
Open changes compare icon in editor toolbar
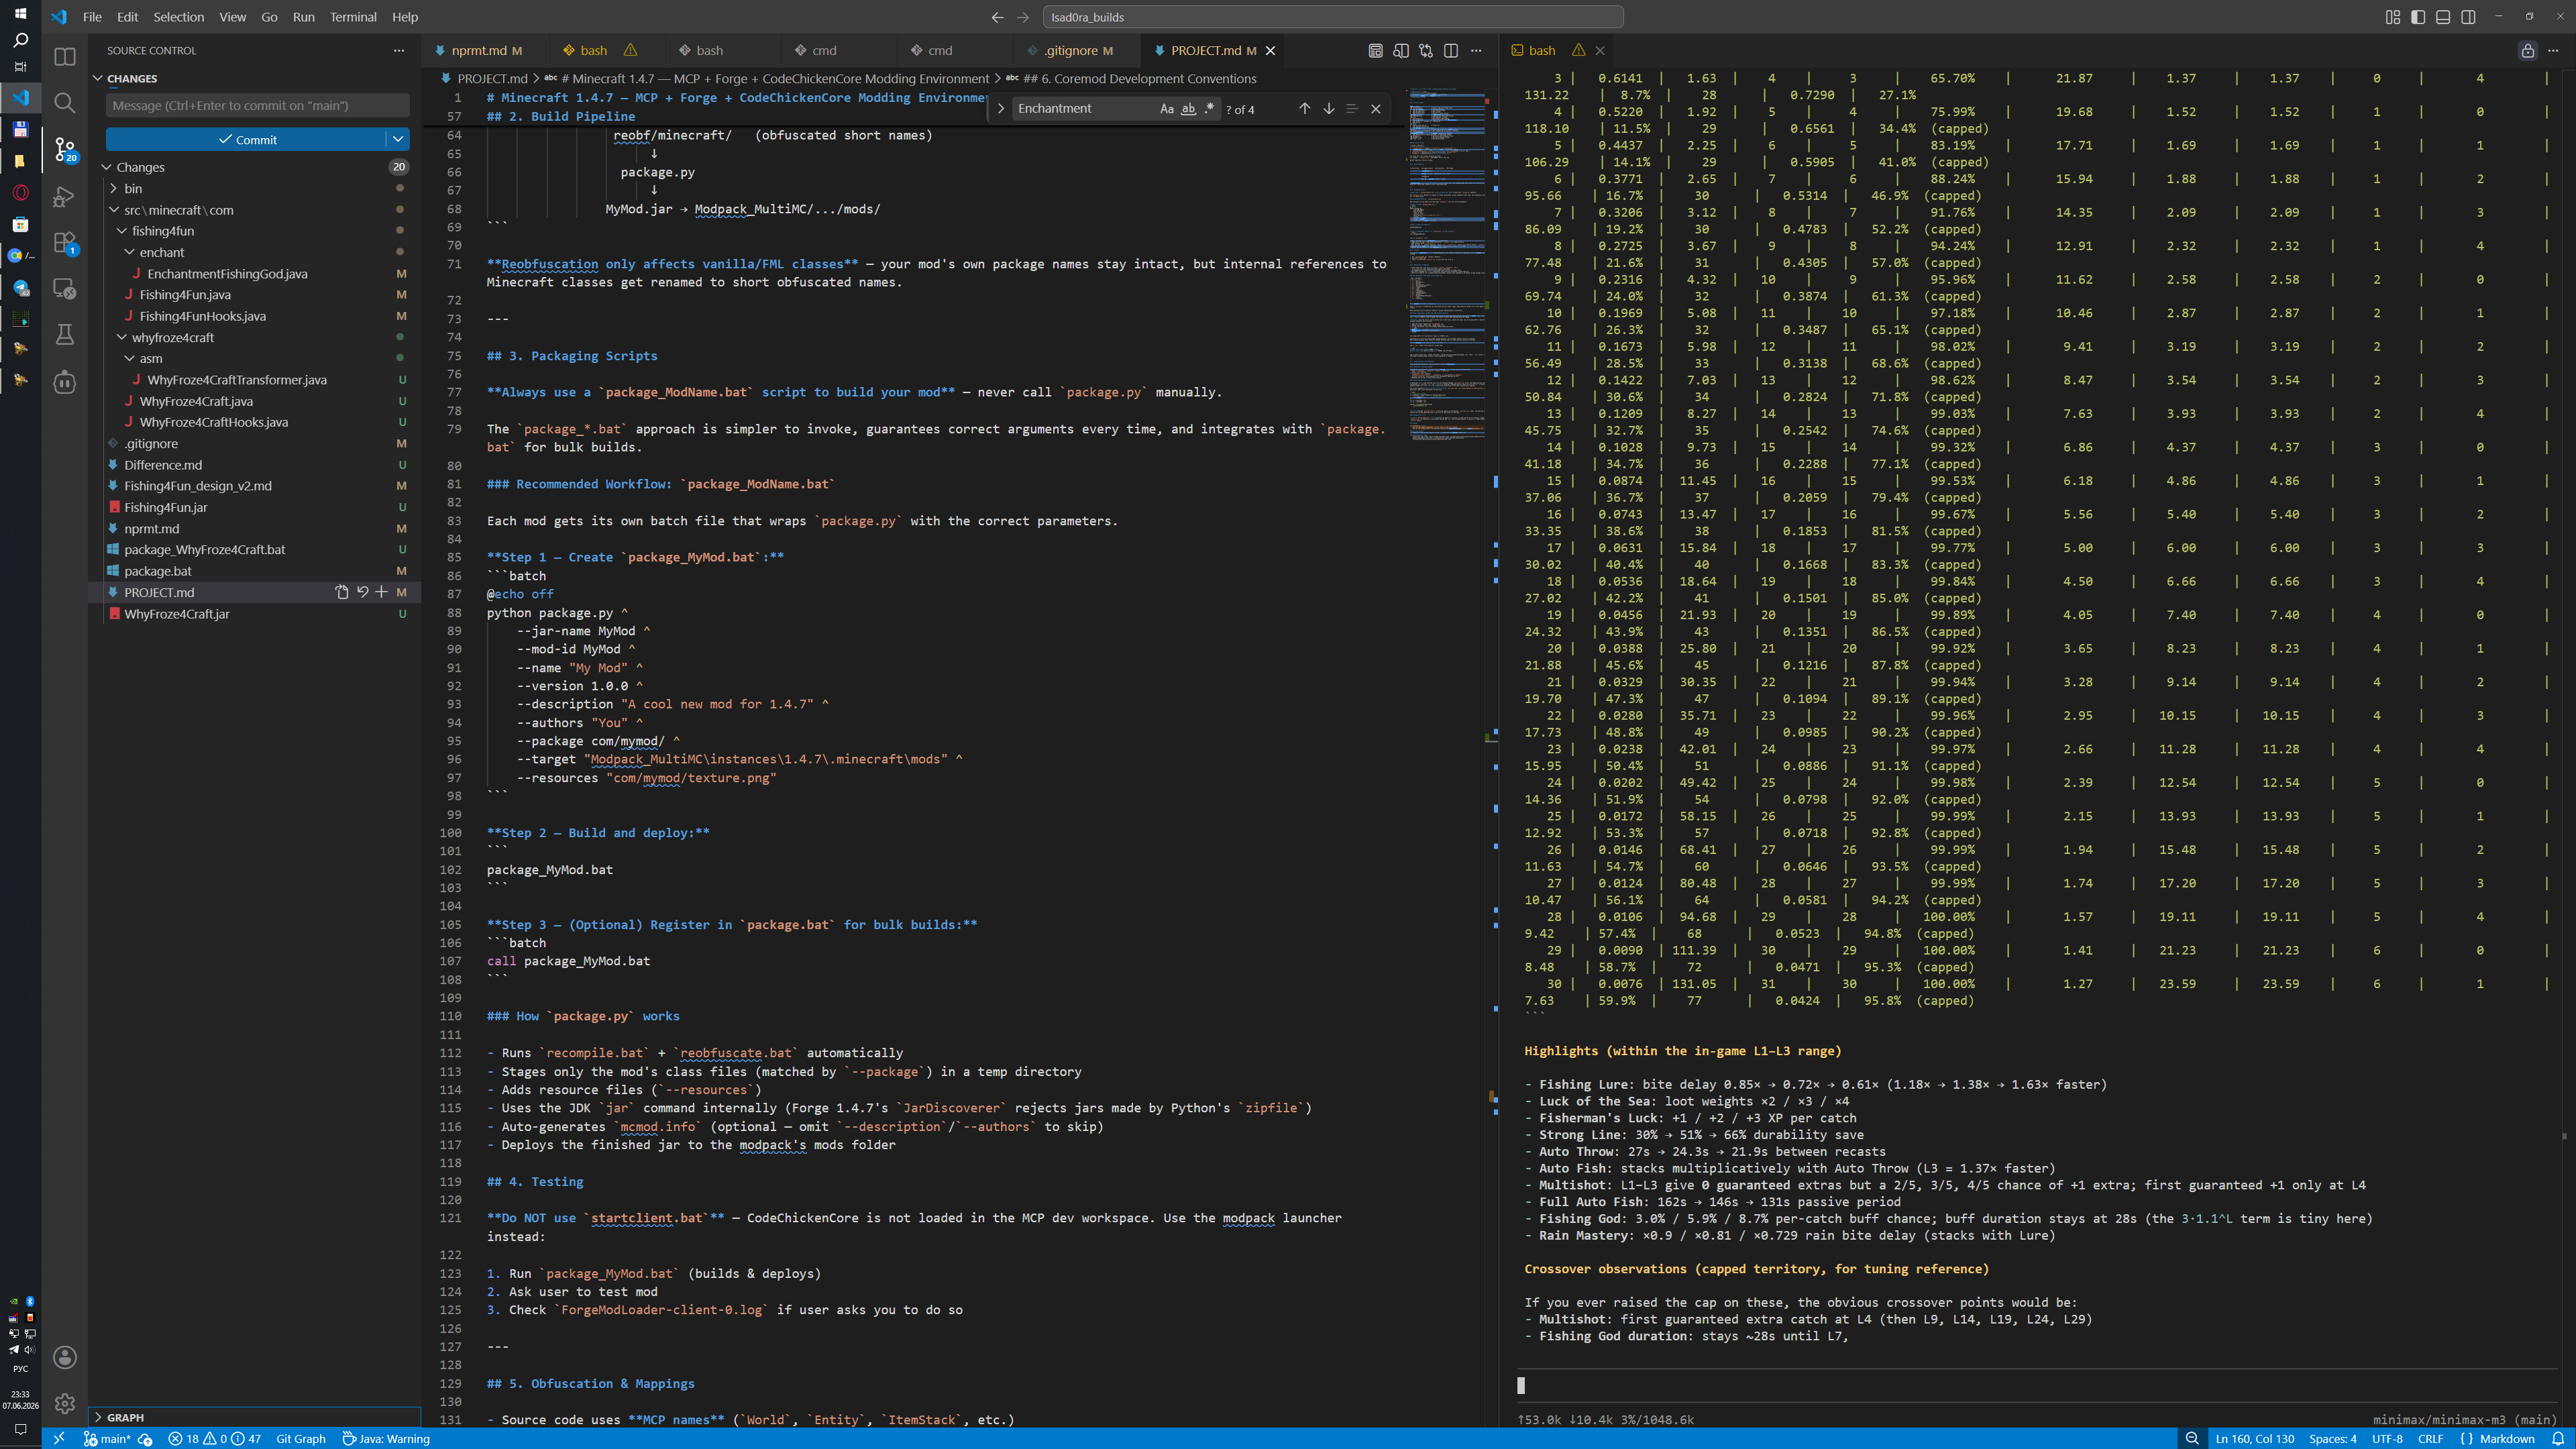(x=1426, y=50)
